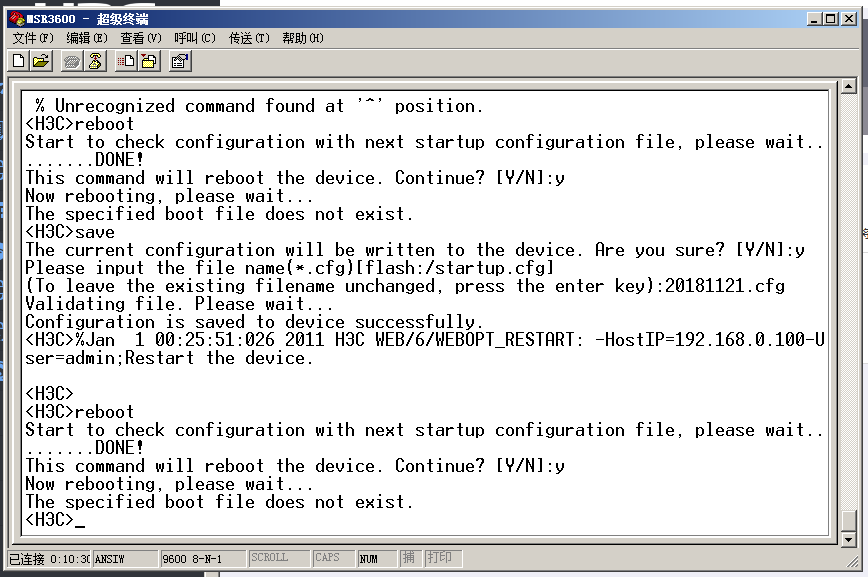Open the 呼叫(C) menu
Screen dimensions: 868x577
click(x=195, y=39)
